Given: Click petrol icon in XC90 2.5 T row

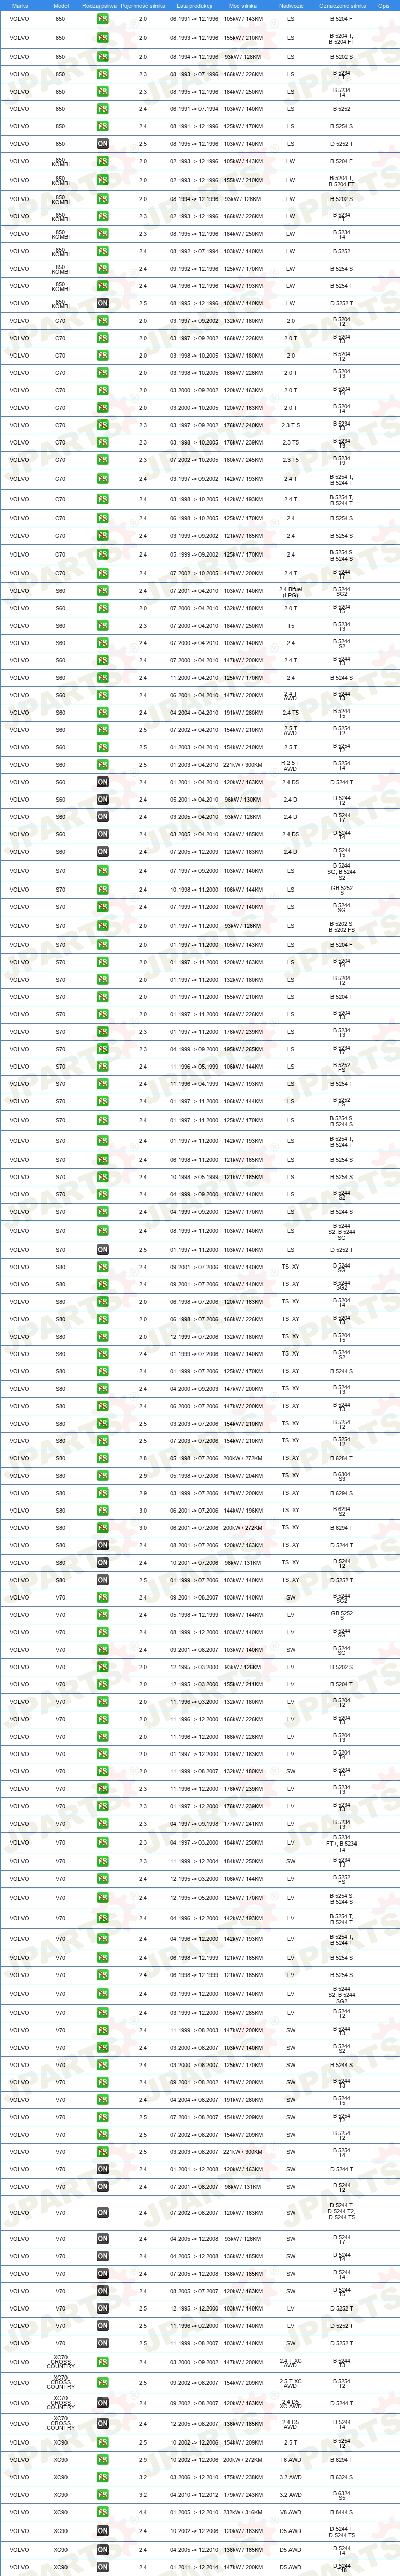Looking at the screenshot, I should tap(103, 2442).
